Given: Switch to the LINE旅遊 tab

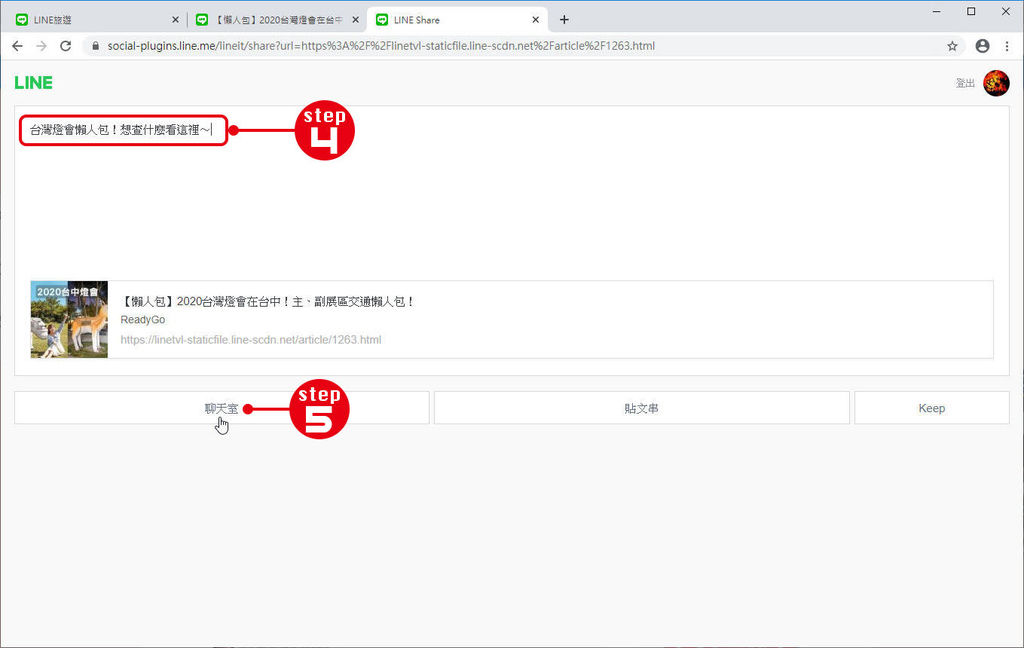Looking at the screenshot, I should (97, 20).
